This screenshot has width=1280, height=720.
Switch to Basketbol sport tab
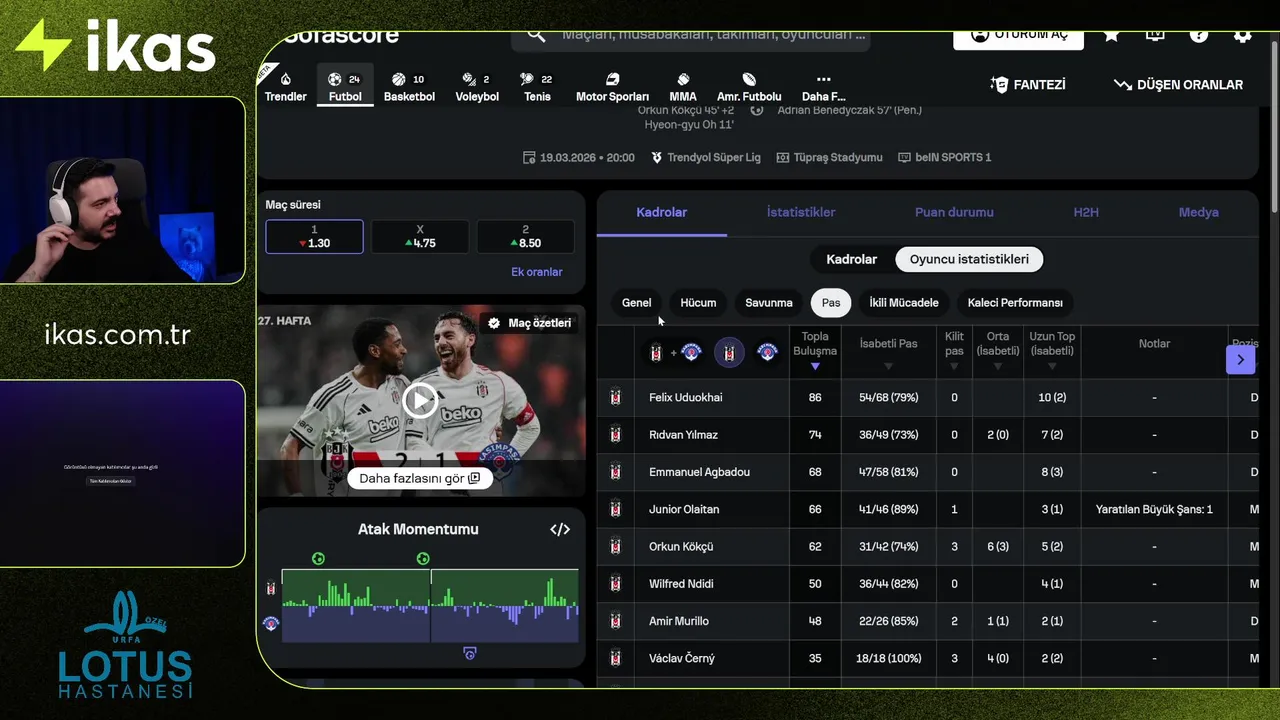coord(409,87)
